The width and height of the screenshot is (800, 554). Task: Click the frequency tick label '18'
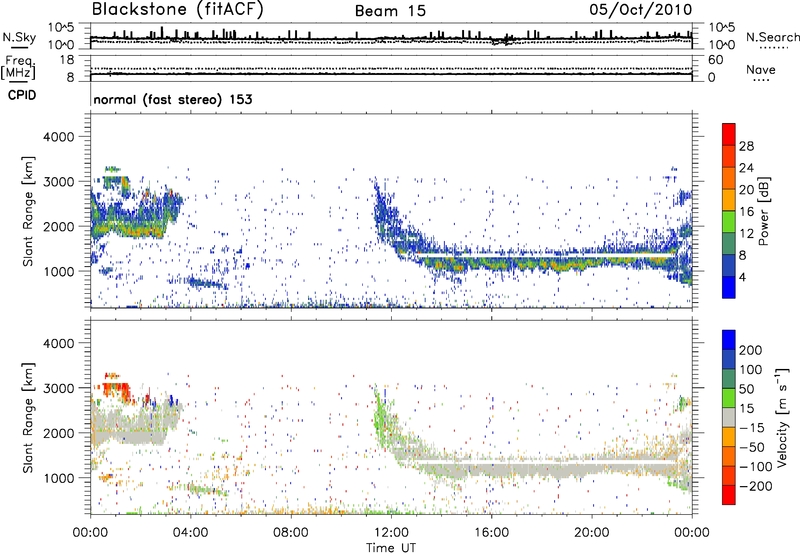(x=67, y=60)
